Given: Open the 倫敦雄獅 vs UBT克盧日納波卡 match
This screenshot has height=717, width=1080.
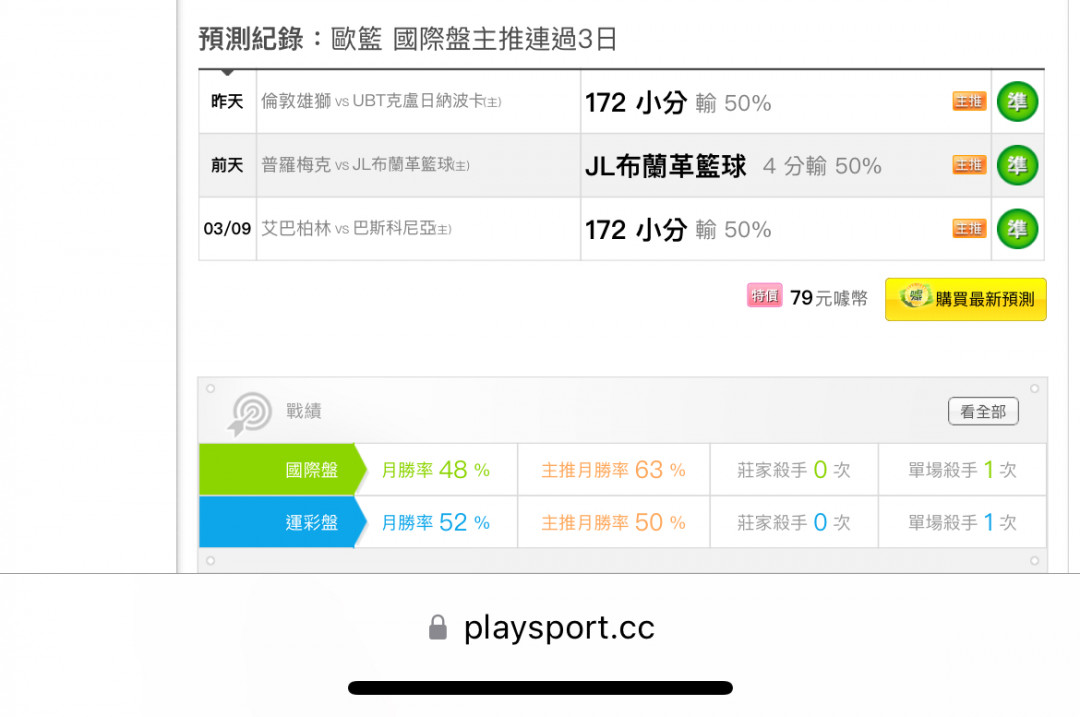Looking at the screenshot, I should click(381, 101).
